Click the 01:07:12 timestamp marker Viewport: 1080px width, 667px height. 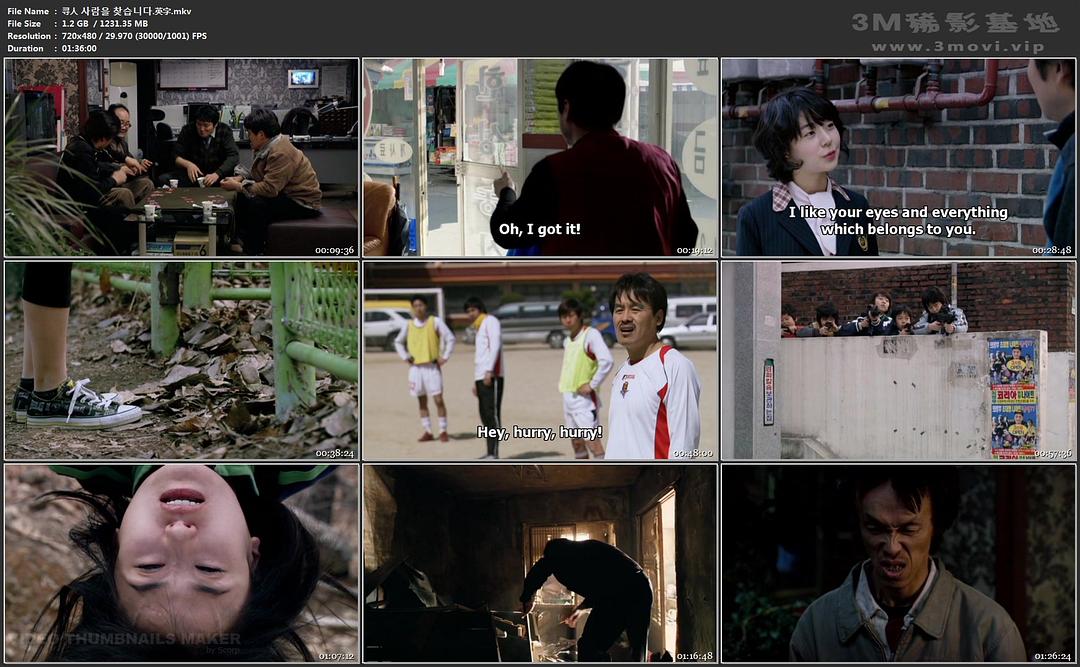(334, 656)
